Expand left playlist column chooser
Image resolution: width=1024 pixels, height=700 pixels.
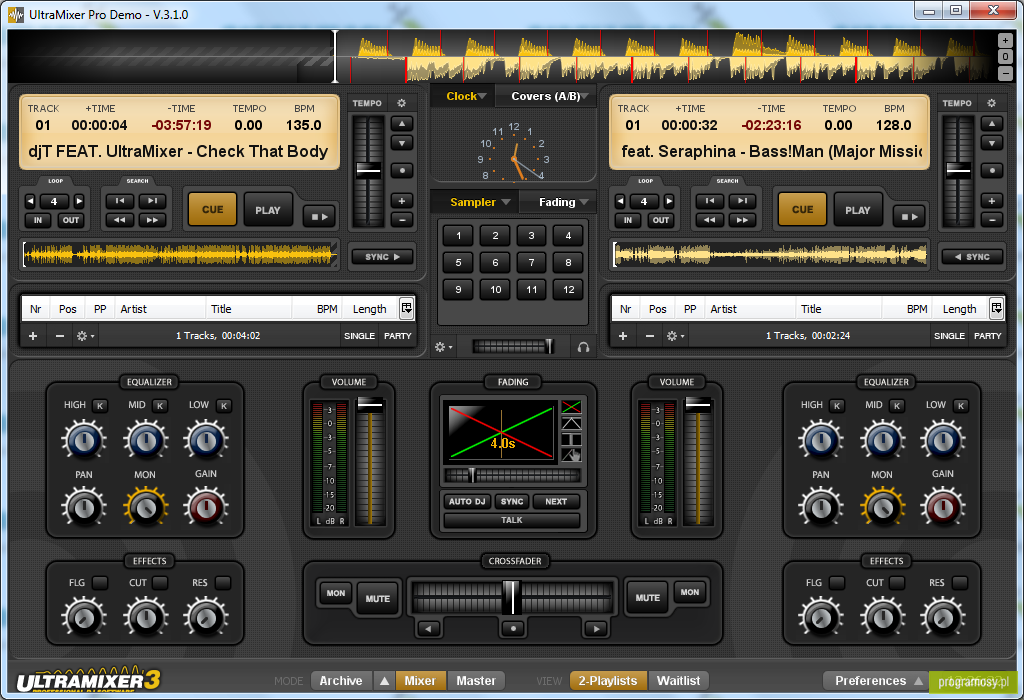tap(407, 308)
